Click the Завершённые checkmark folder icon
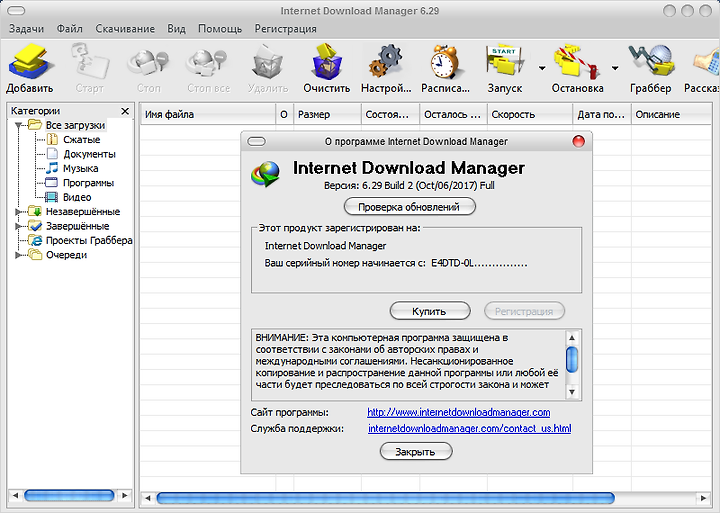 click(35, 226)
